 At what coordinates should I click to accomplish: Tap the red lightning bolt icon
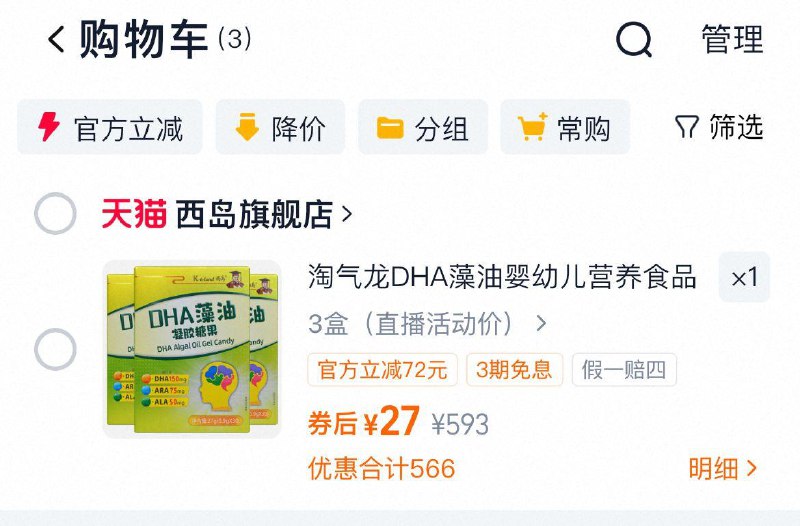49,127
